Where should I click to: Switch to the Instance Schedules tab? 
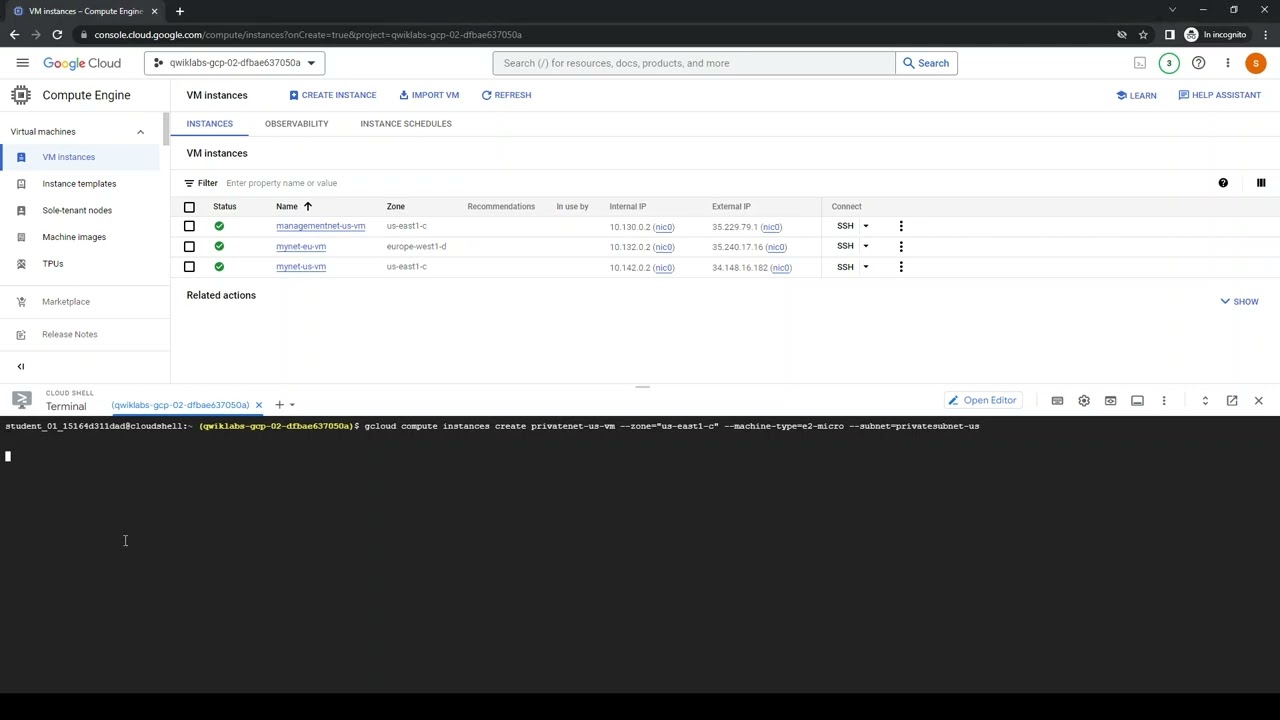(406, 124)
